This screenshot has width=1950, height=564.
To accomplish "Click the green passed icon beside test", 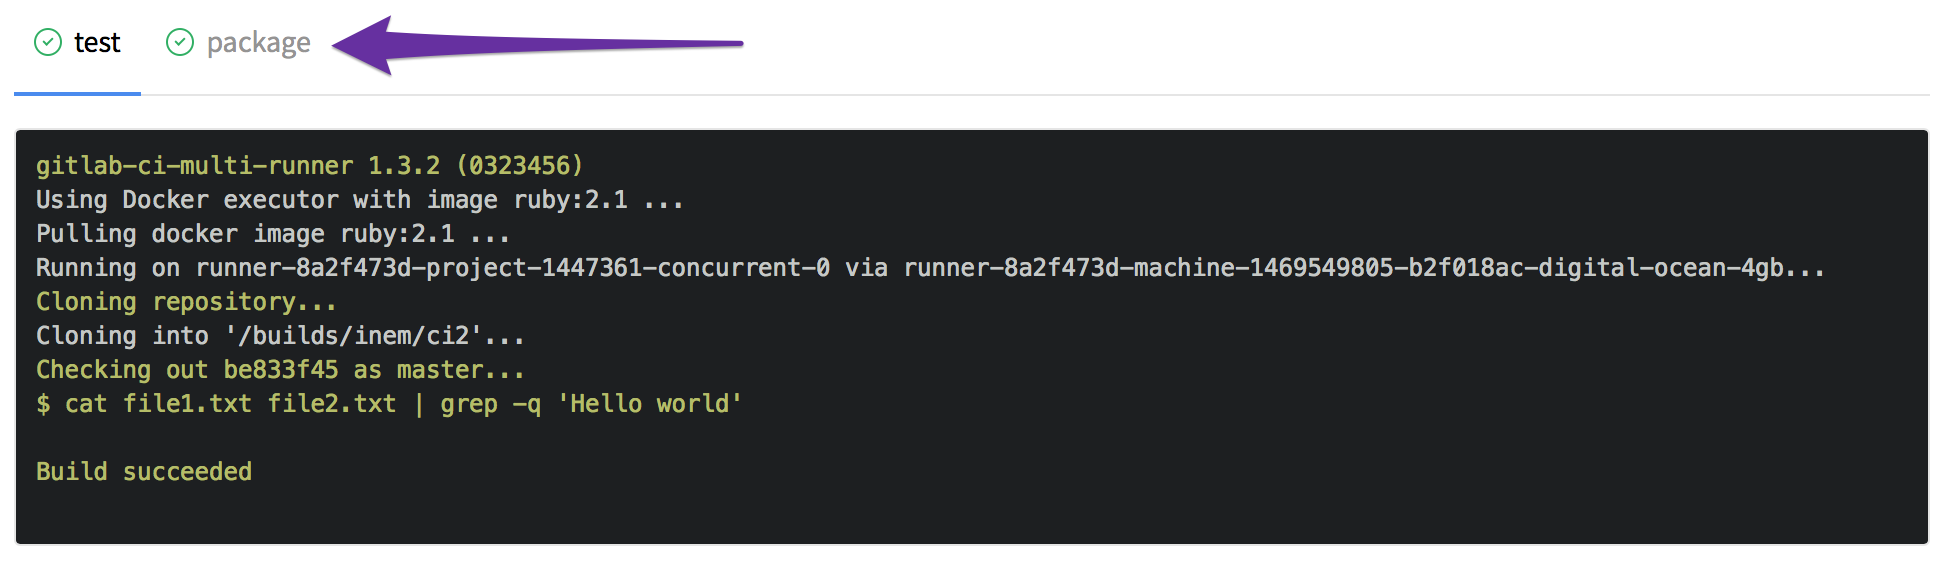I will tap(48, 42).
